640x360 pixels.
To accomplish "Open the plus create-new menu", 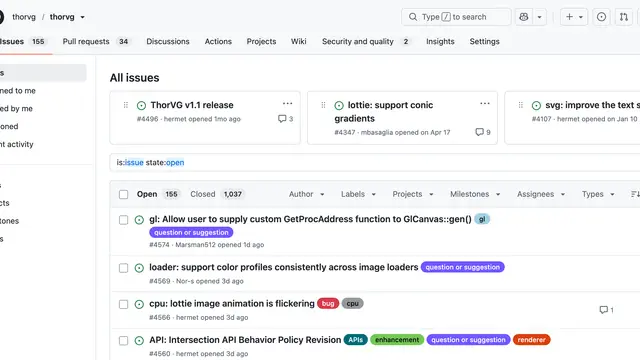I will tap(573, 17).
